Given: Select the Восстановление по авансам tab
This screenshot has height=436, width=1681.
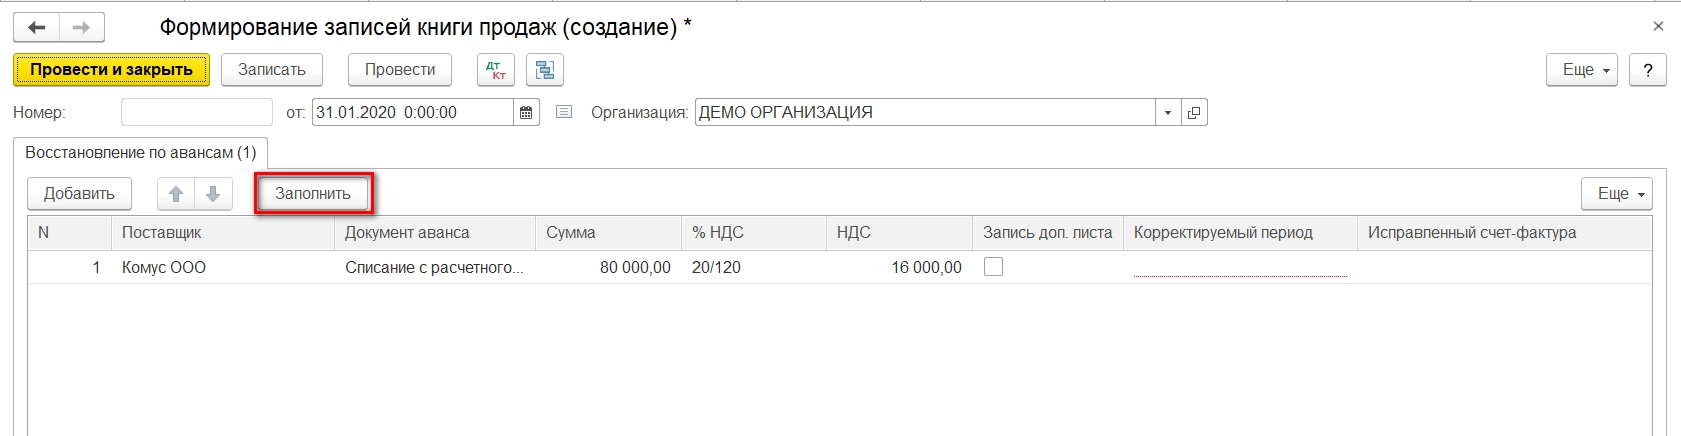Looking at the screenshot, I should pos(141,153).
